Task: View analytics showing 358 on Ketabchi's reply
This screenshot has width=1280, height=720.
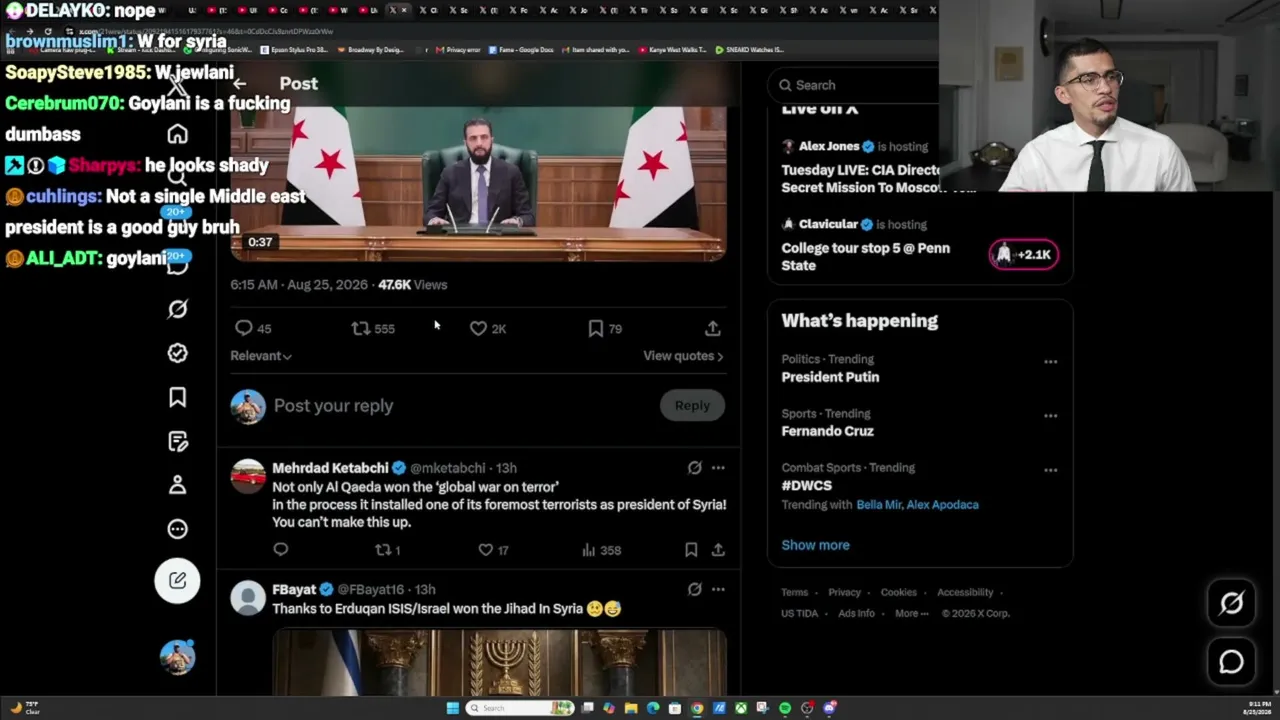Action: tap(601, 550)
